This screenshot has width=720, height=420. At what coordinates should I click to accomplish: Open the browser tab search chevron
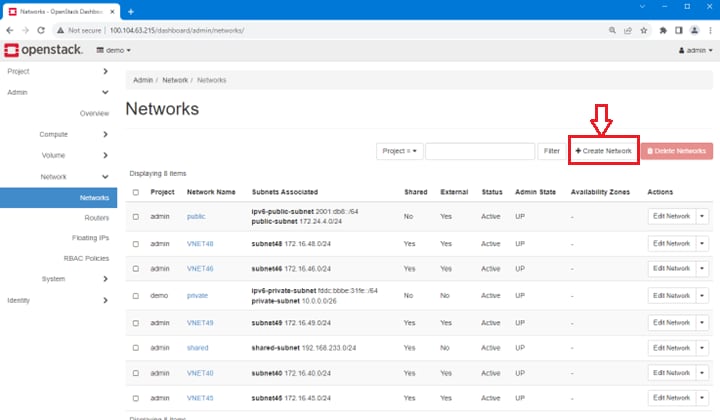(642, 6)
